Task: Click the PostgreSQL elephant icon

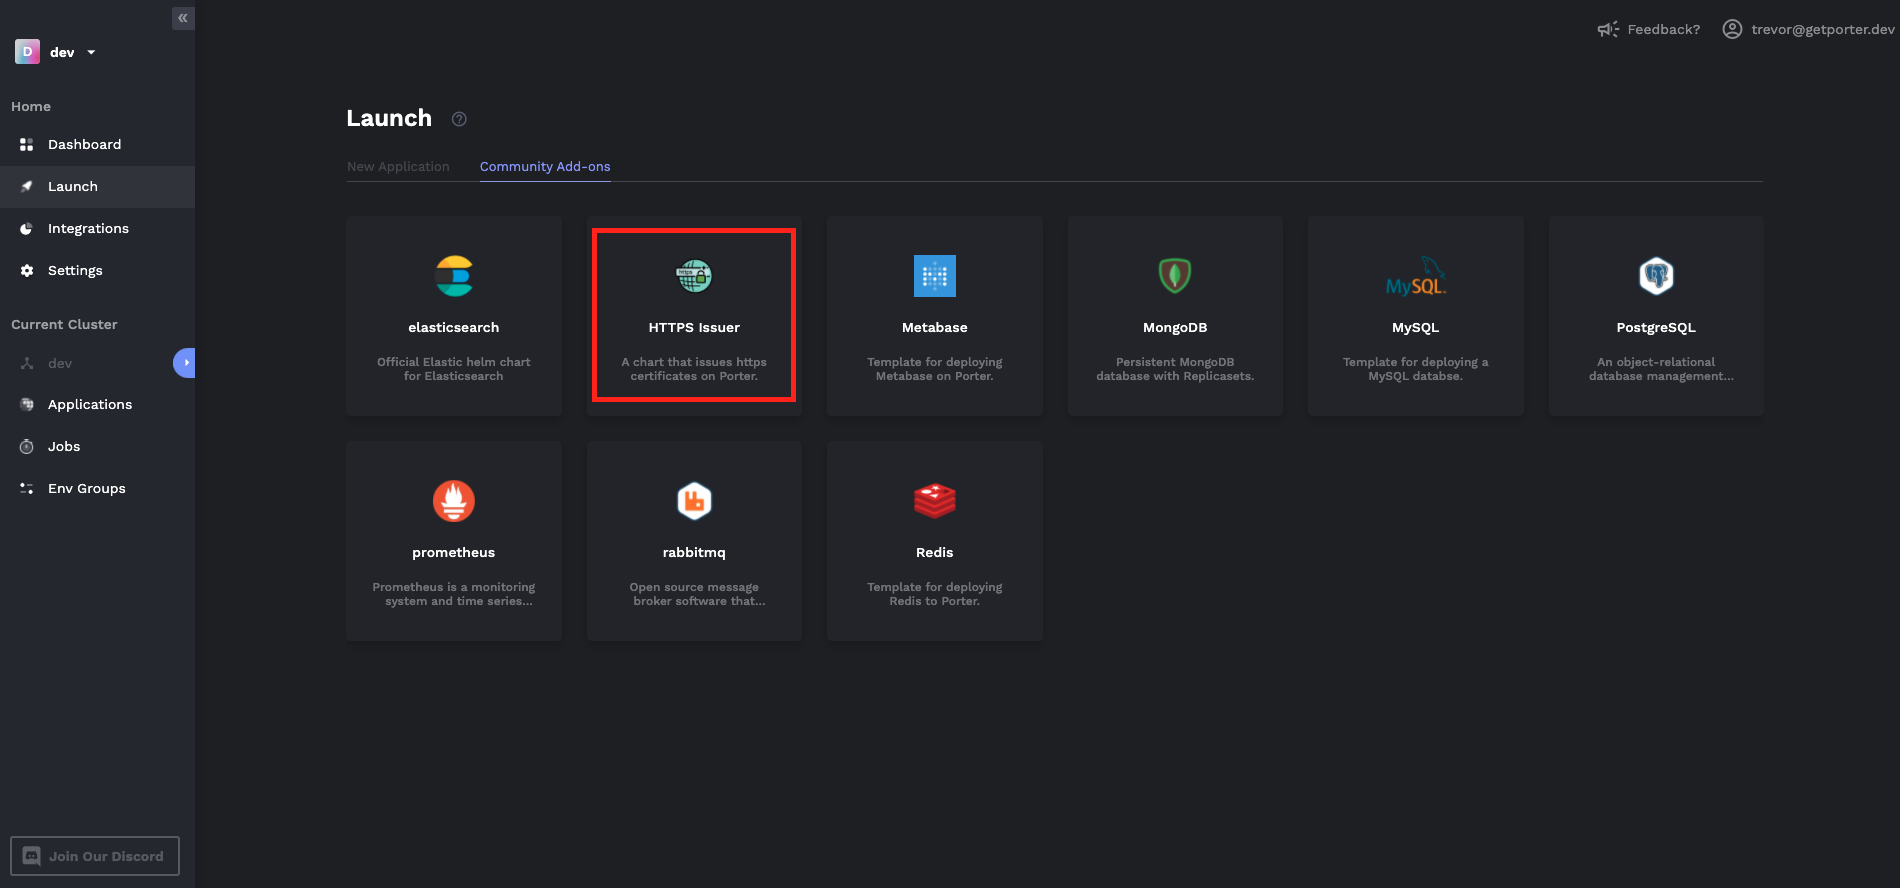Action: pyautogui.click(x=1656, y=276)
